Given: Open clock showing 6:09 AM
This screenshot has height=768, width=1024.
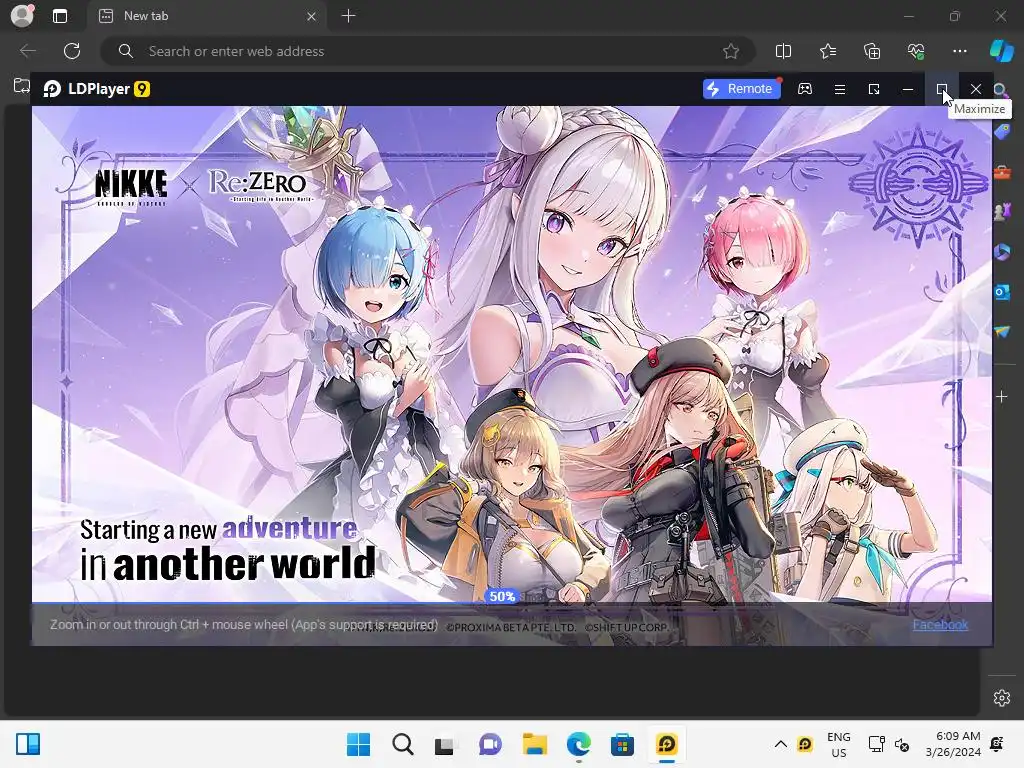Looking at the screenshot, I should click(x=953, y=744).
